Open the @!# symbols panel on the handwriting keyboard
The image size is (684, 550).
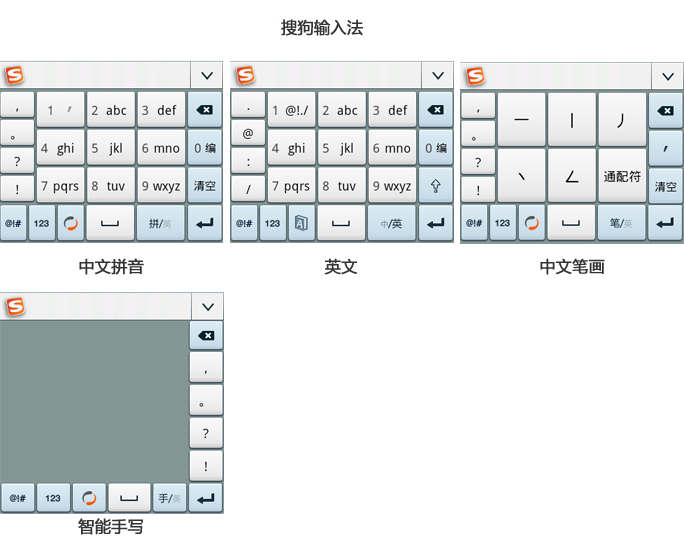pyautogui.click(x=17, y=497)
